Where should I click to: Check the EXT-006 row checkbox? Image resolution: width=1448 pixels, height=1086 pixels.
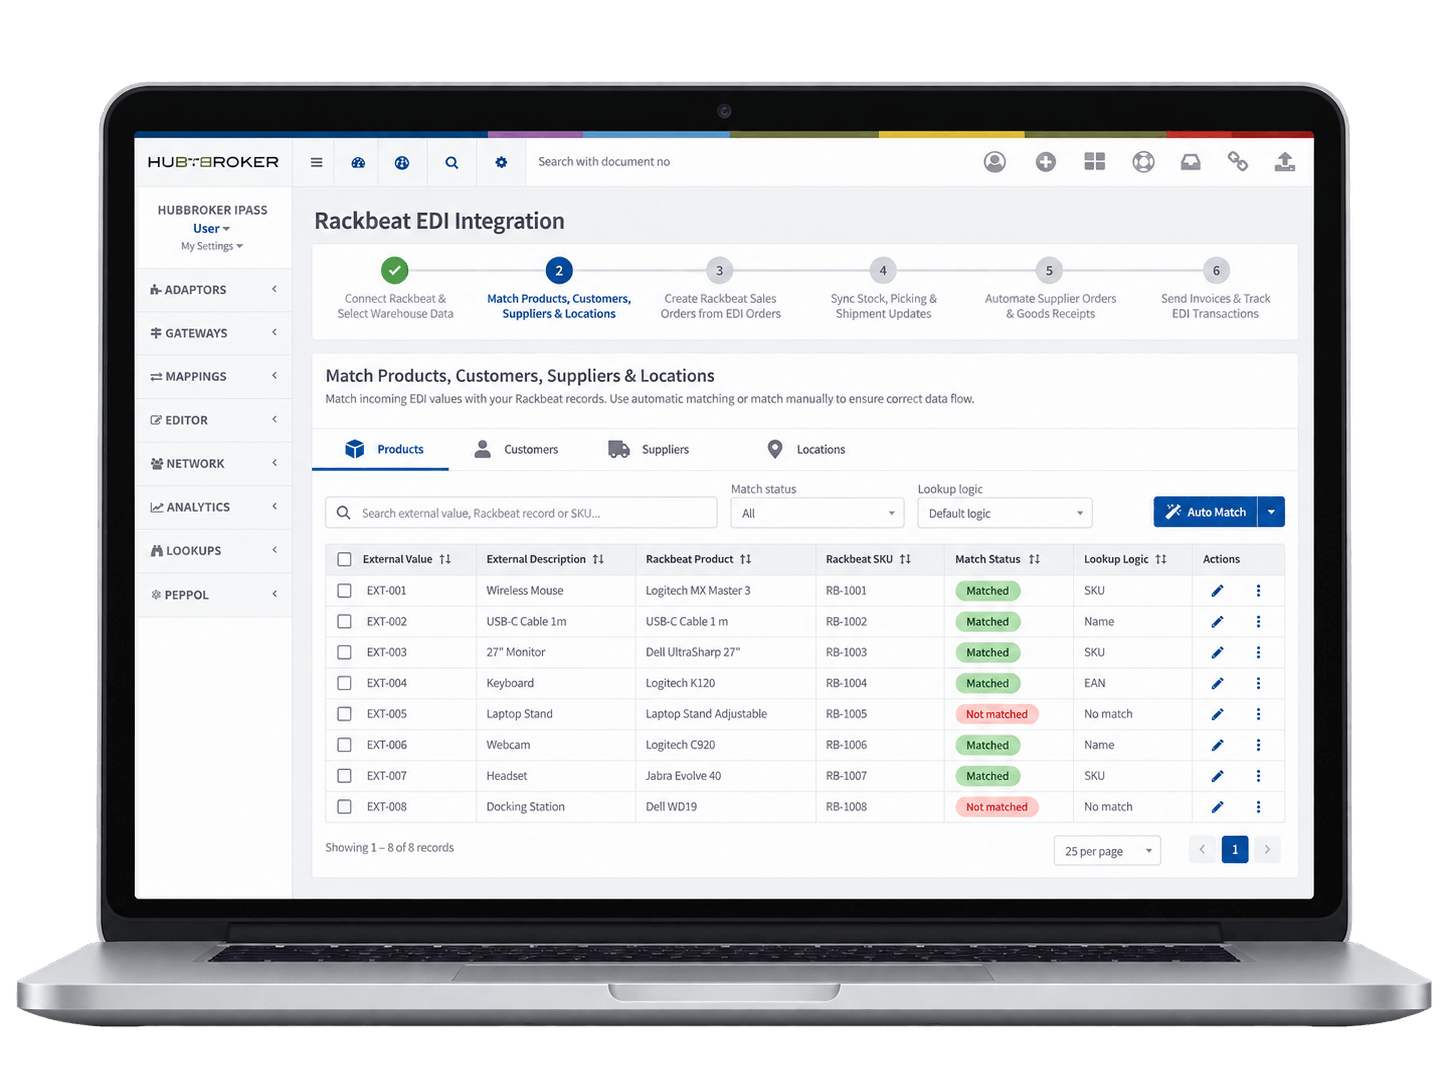[x=345, y=745]
